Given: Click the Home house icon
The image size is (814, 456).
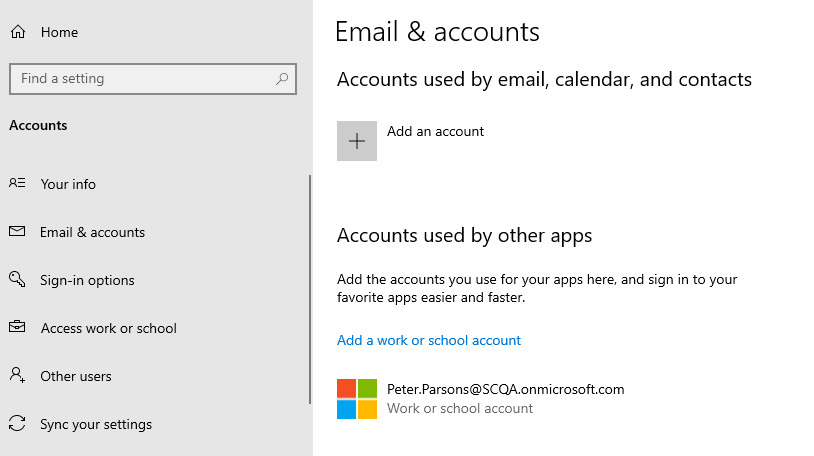Looking at the screenshot, I should [18, 32].
